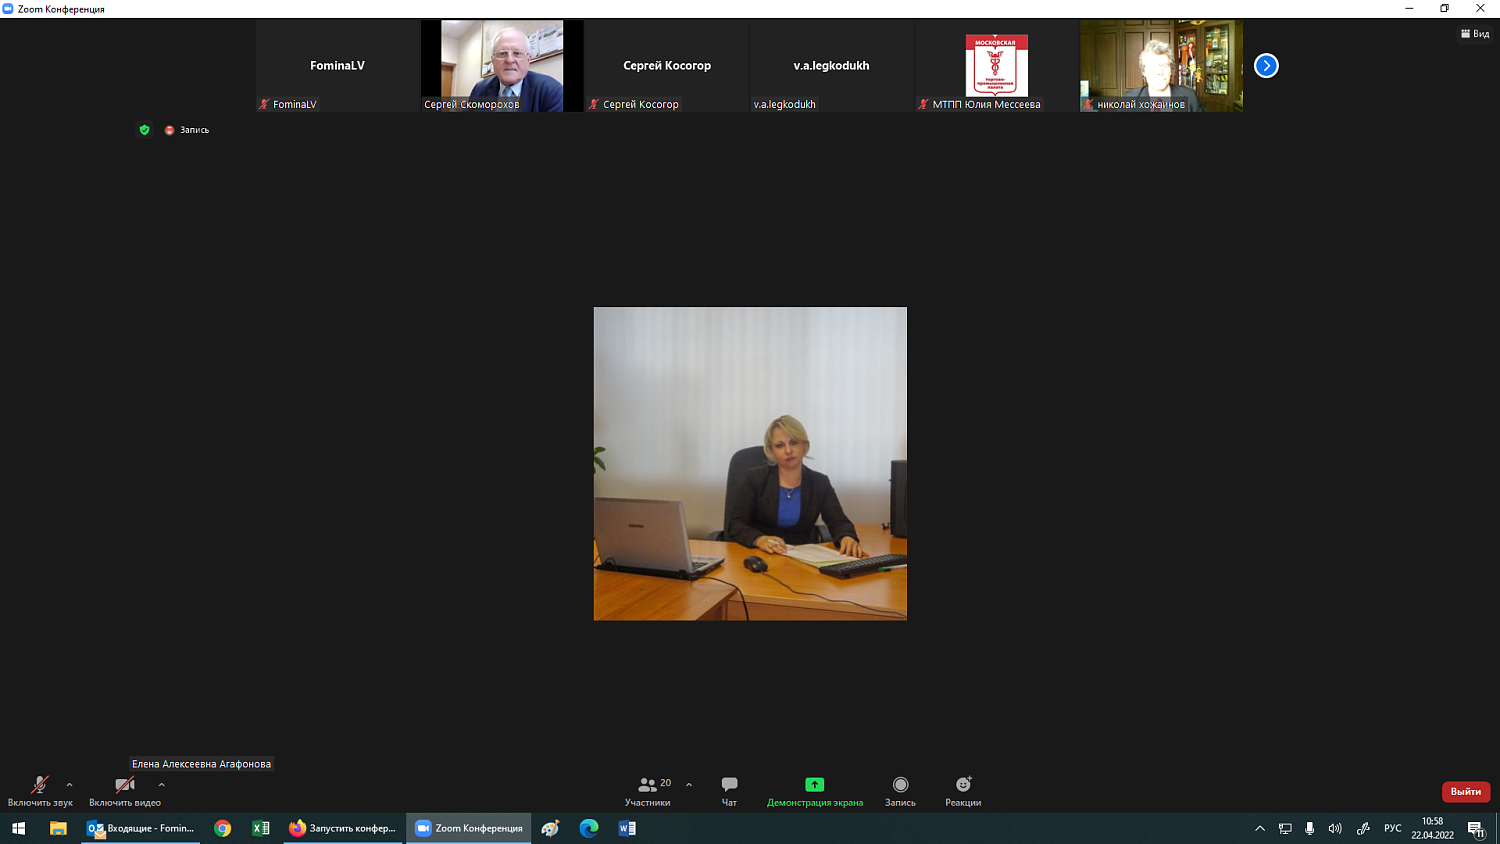Click the green encryption shield icon
Image resolution: width=1500 pixels, height=844 pixels.
144,130
